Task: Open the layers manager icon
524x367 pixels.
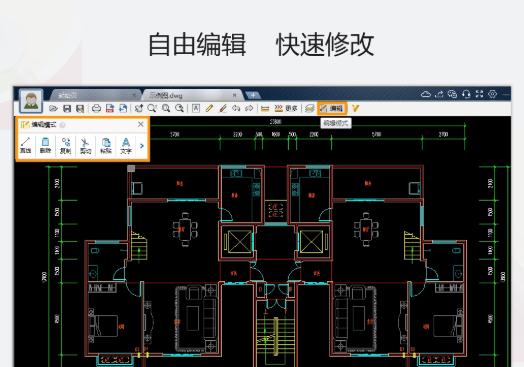Action: coord(310,108)
